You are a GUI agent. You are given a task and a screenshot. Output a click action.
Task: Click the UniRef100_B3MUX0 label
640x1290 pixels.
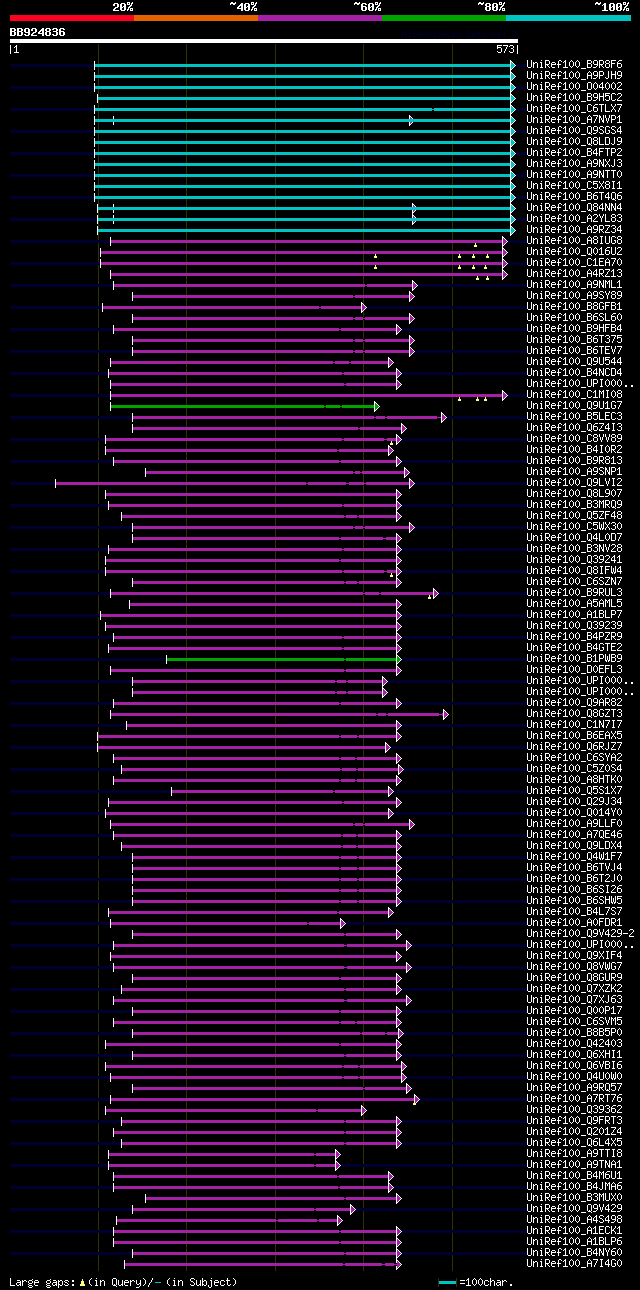pos(574,1198)
